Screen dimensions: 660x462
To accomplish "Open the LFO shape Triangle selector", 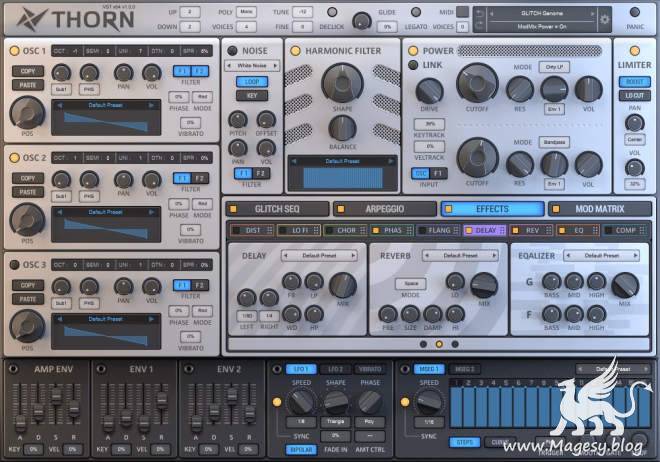I will 335,421.
